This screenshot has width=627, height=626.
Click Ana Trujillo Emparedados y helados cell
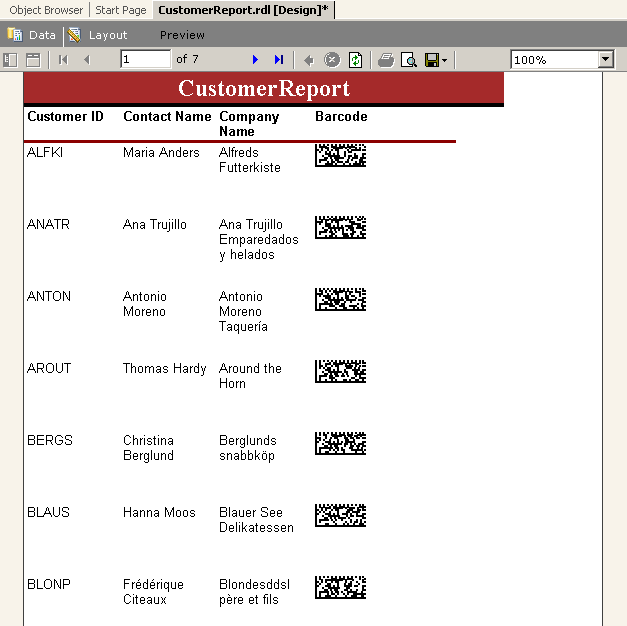(x=258, y=239)
